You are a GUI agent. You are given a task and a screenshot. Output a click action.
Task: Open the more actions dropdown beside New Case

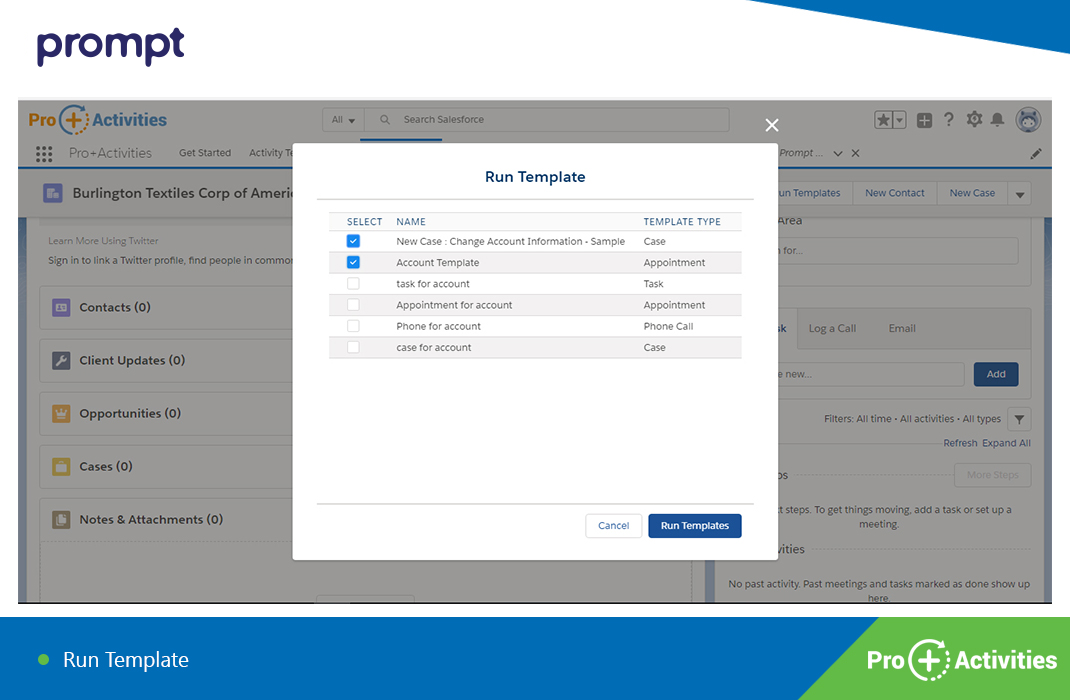pos(1020,194)
